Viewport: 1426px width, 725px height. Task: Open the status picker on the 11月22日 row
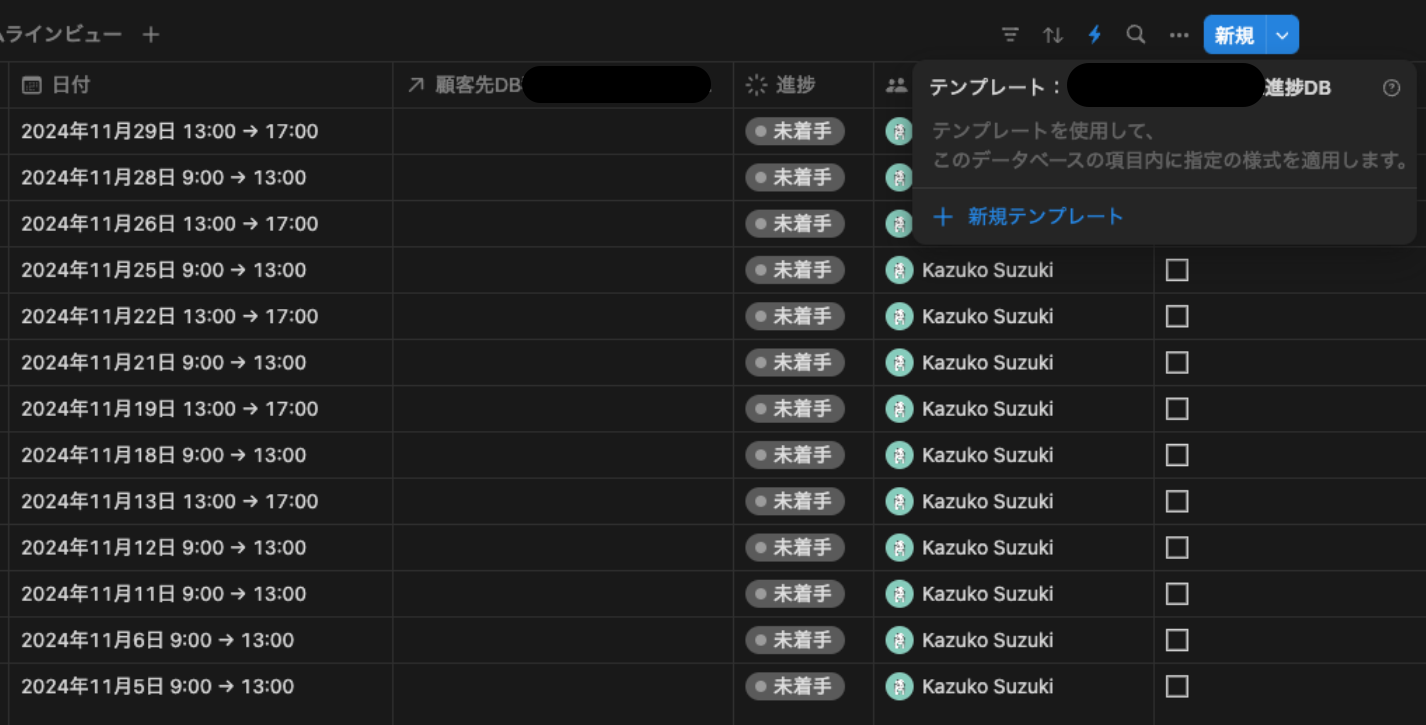[795, 316]
